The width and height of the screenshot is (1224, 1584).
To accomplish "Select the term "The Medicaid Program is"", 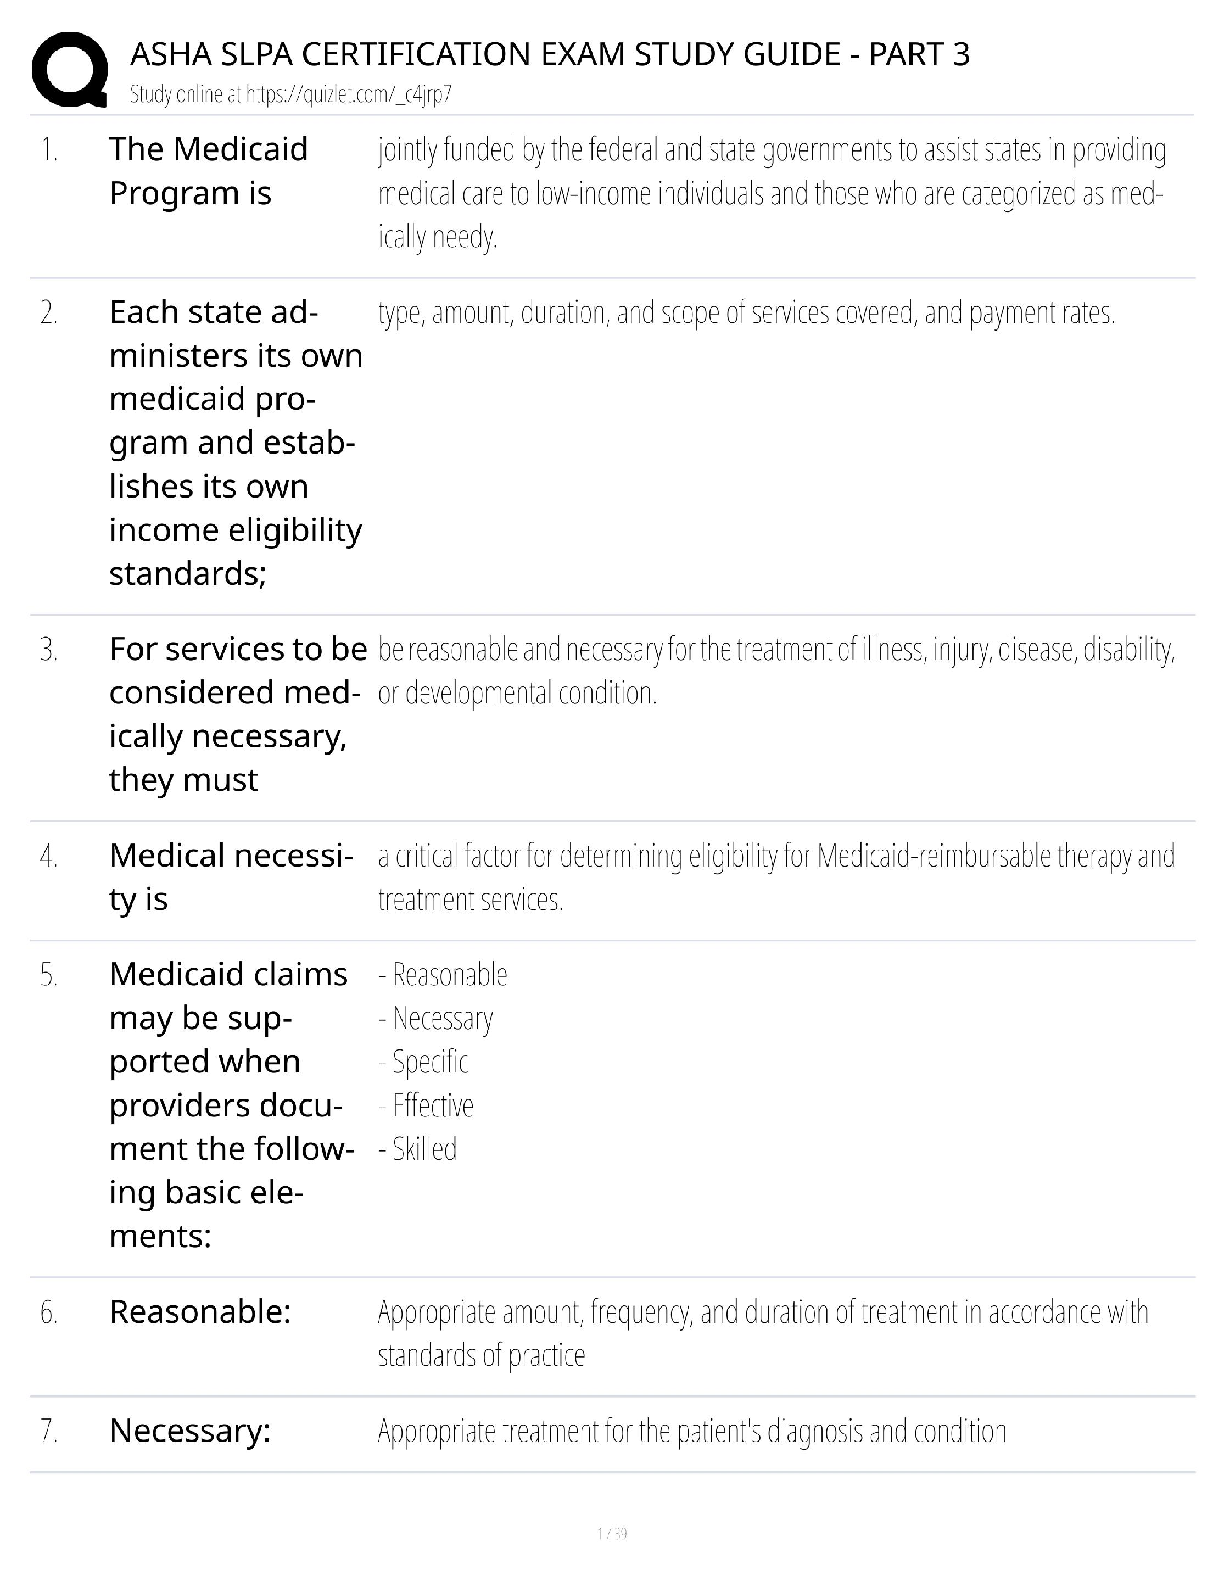I will (x=208, y=171).
